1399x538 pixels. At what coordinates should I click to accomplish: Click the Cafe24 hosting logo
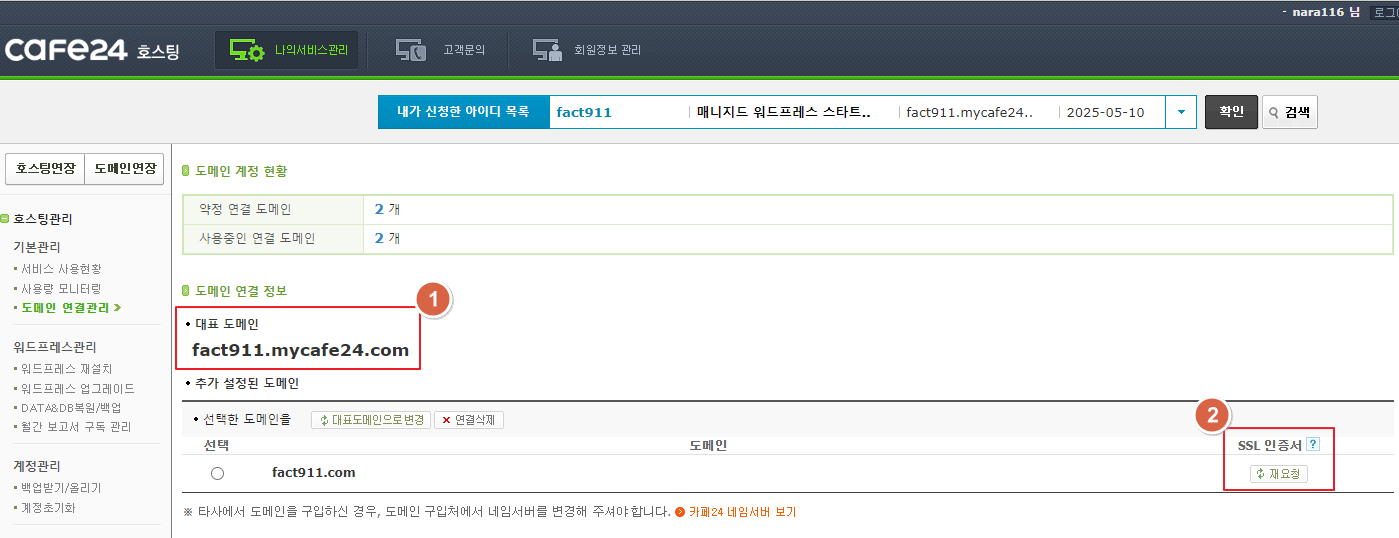(92, 50)
